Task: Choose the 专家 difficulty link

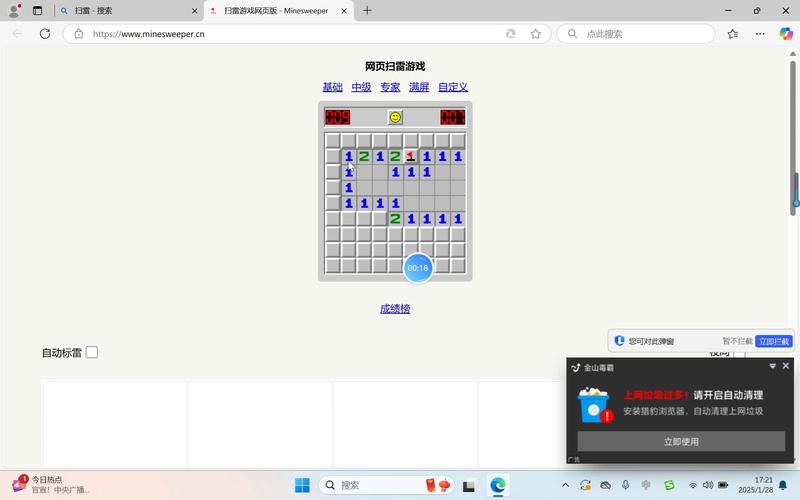Action: pyautogui.click(x=390, y=87)
